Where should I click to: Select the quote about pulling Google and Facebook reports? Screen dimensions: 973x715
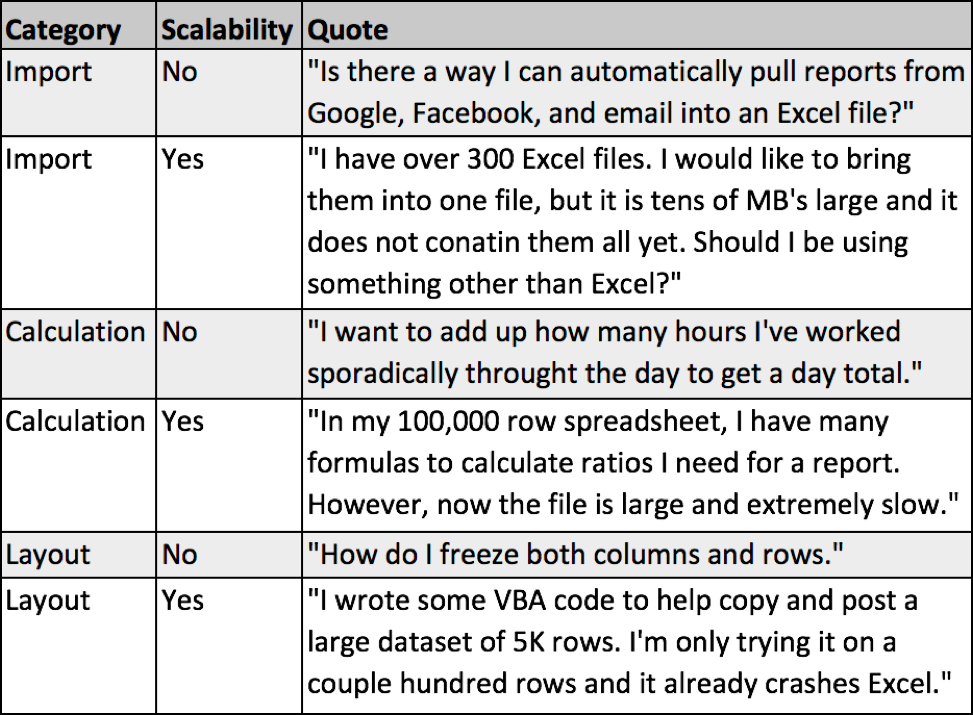(636, 92)
